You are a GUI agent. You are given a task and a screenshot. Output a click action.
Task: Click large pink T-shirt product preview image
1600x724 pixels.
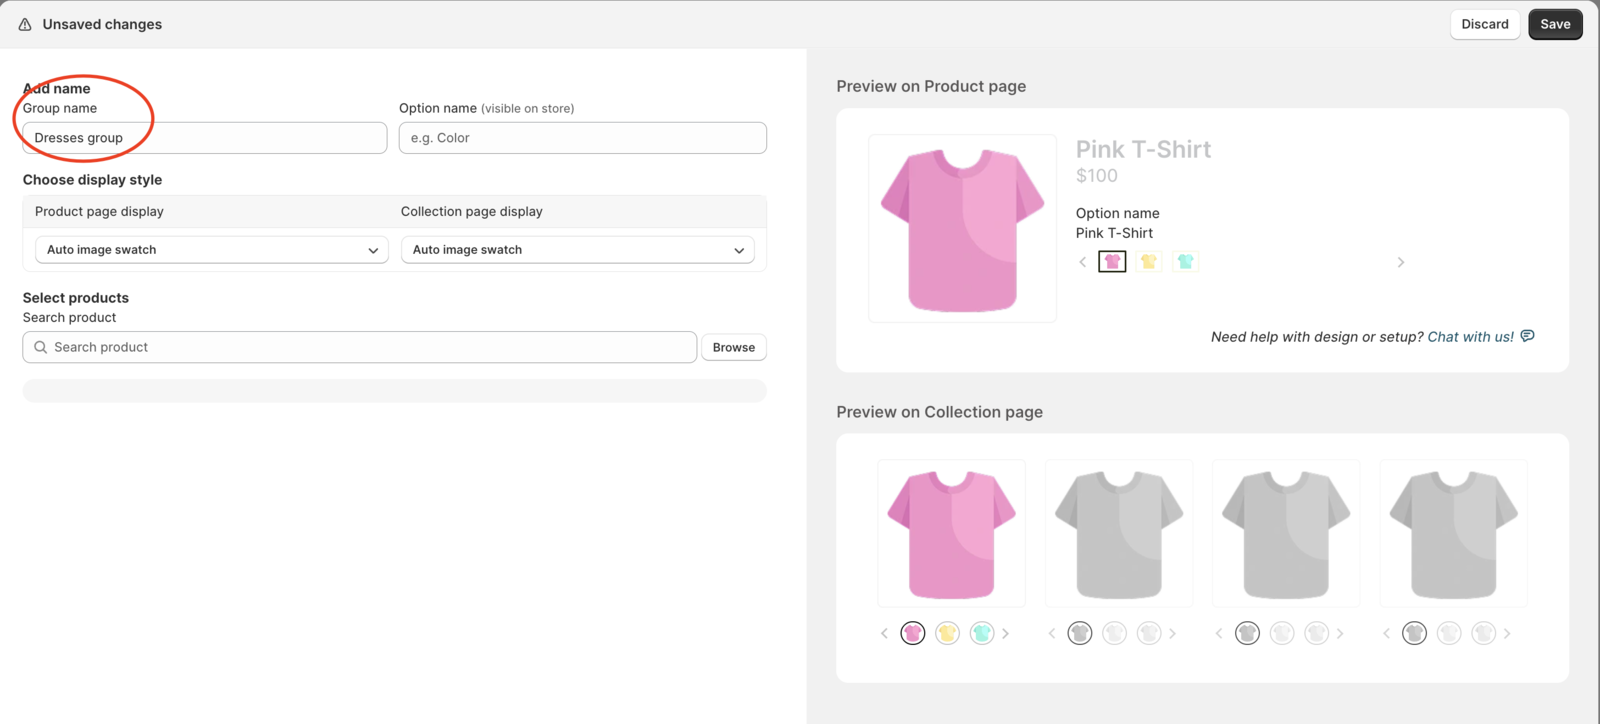click(962, 228)
